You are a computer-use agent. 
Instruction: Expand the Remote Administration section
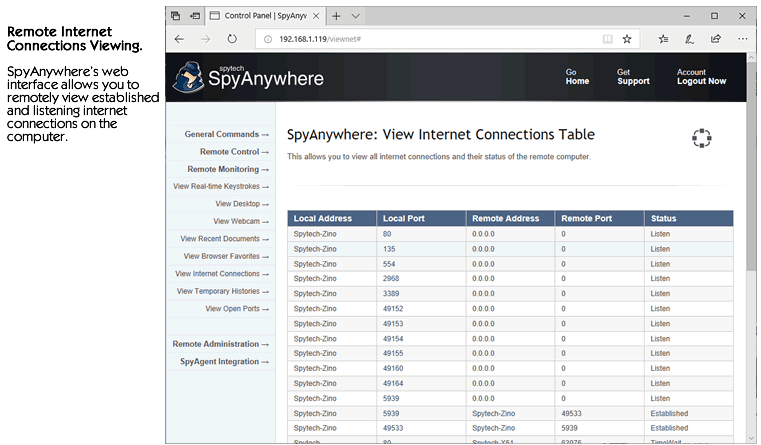tap(220, 344)
